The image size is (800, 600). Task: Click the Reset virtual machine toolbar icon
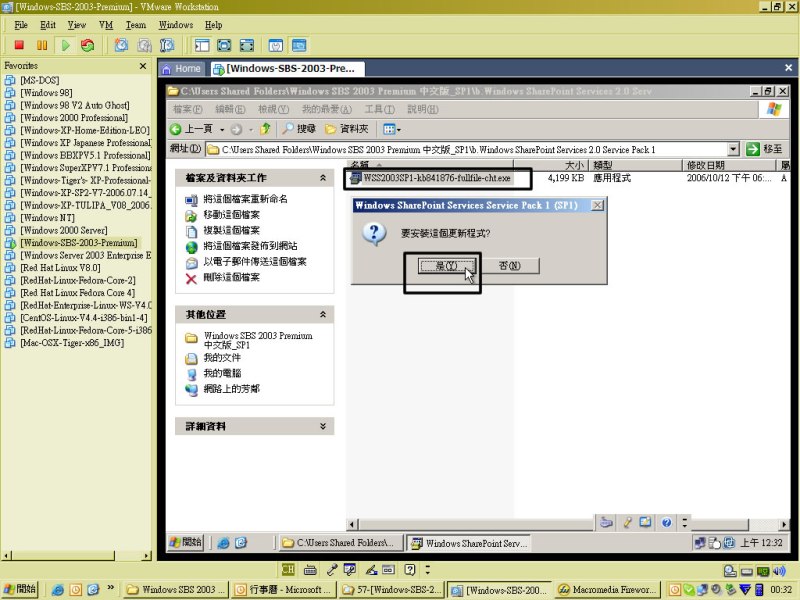coord(88,45)
